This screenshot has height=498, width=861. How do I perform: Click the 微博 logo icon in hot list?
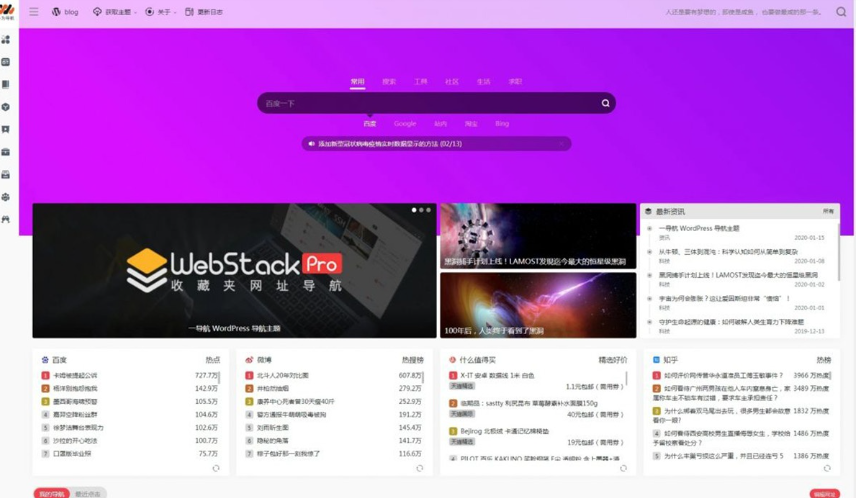click(249, 360)
